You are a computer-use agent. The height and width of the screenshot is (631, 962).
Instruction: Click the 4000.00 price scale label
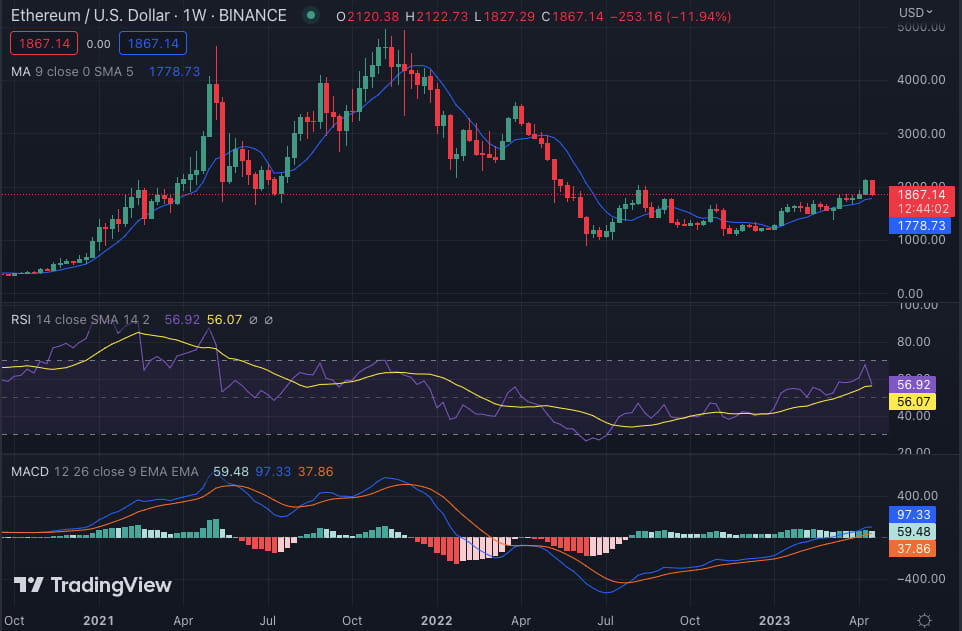[921, 80]
